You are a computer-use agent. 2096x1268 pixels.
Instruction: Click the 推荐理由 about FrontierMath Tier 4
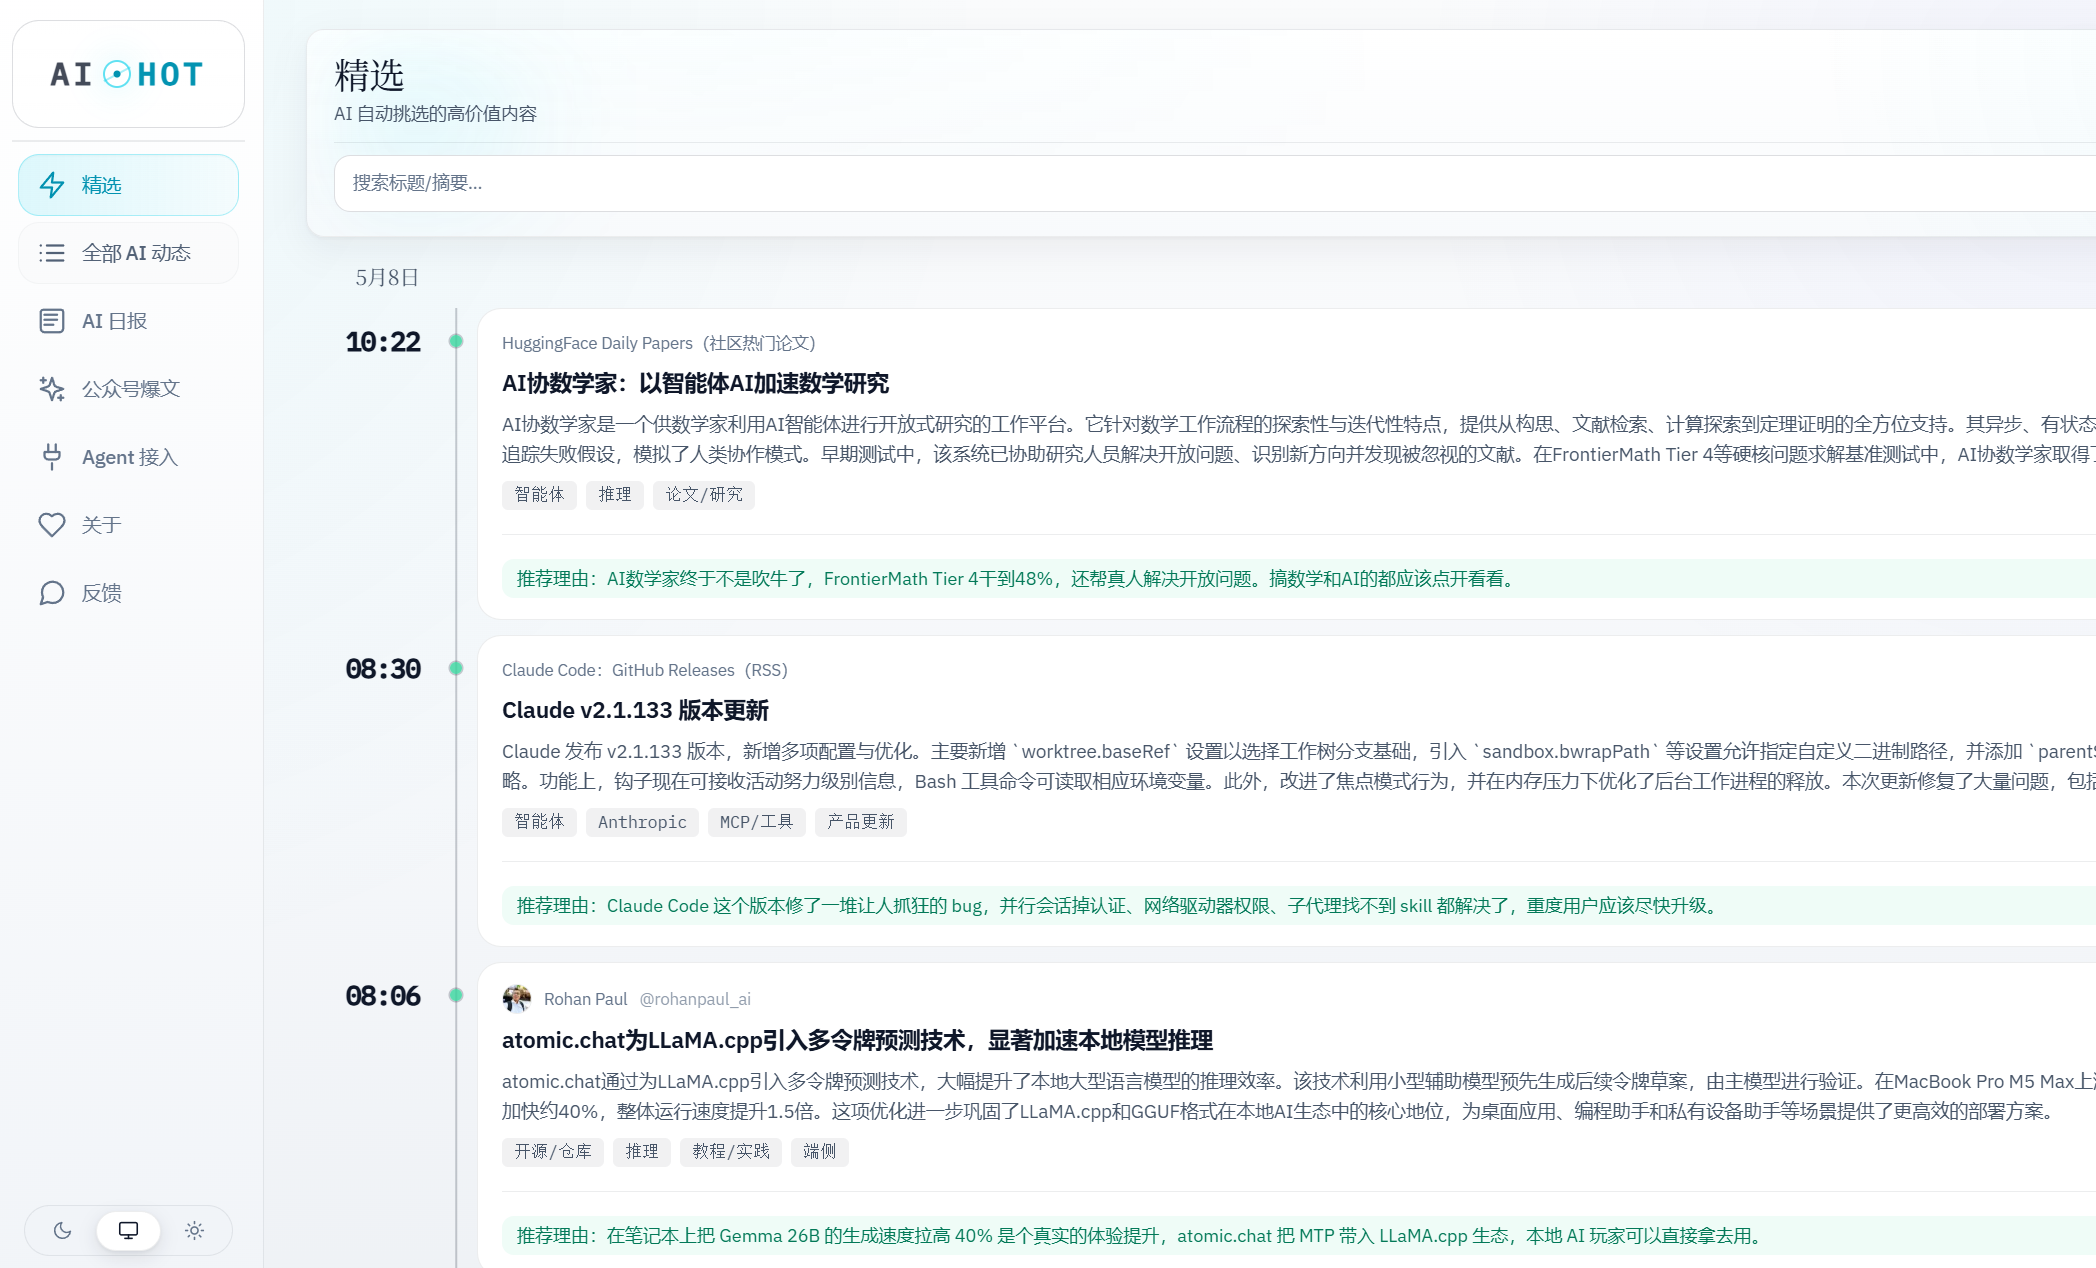coord(1298,579)
